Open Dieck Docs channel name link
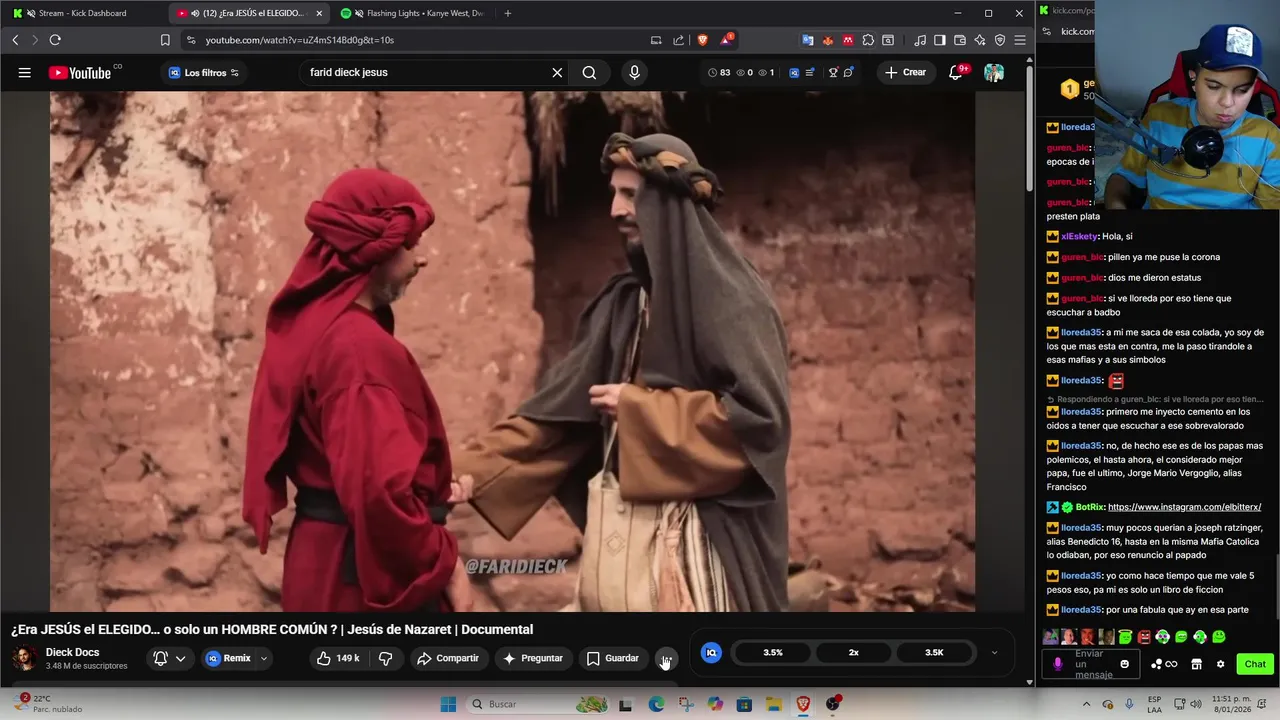 (72, 652)
